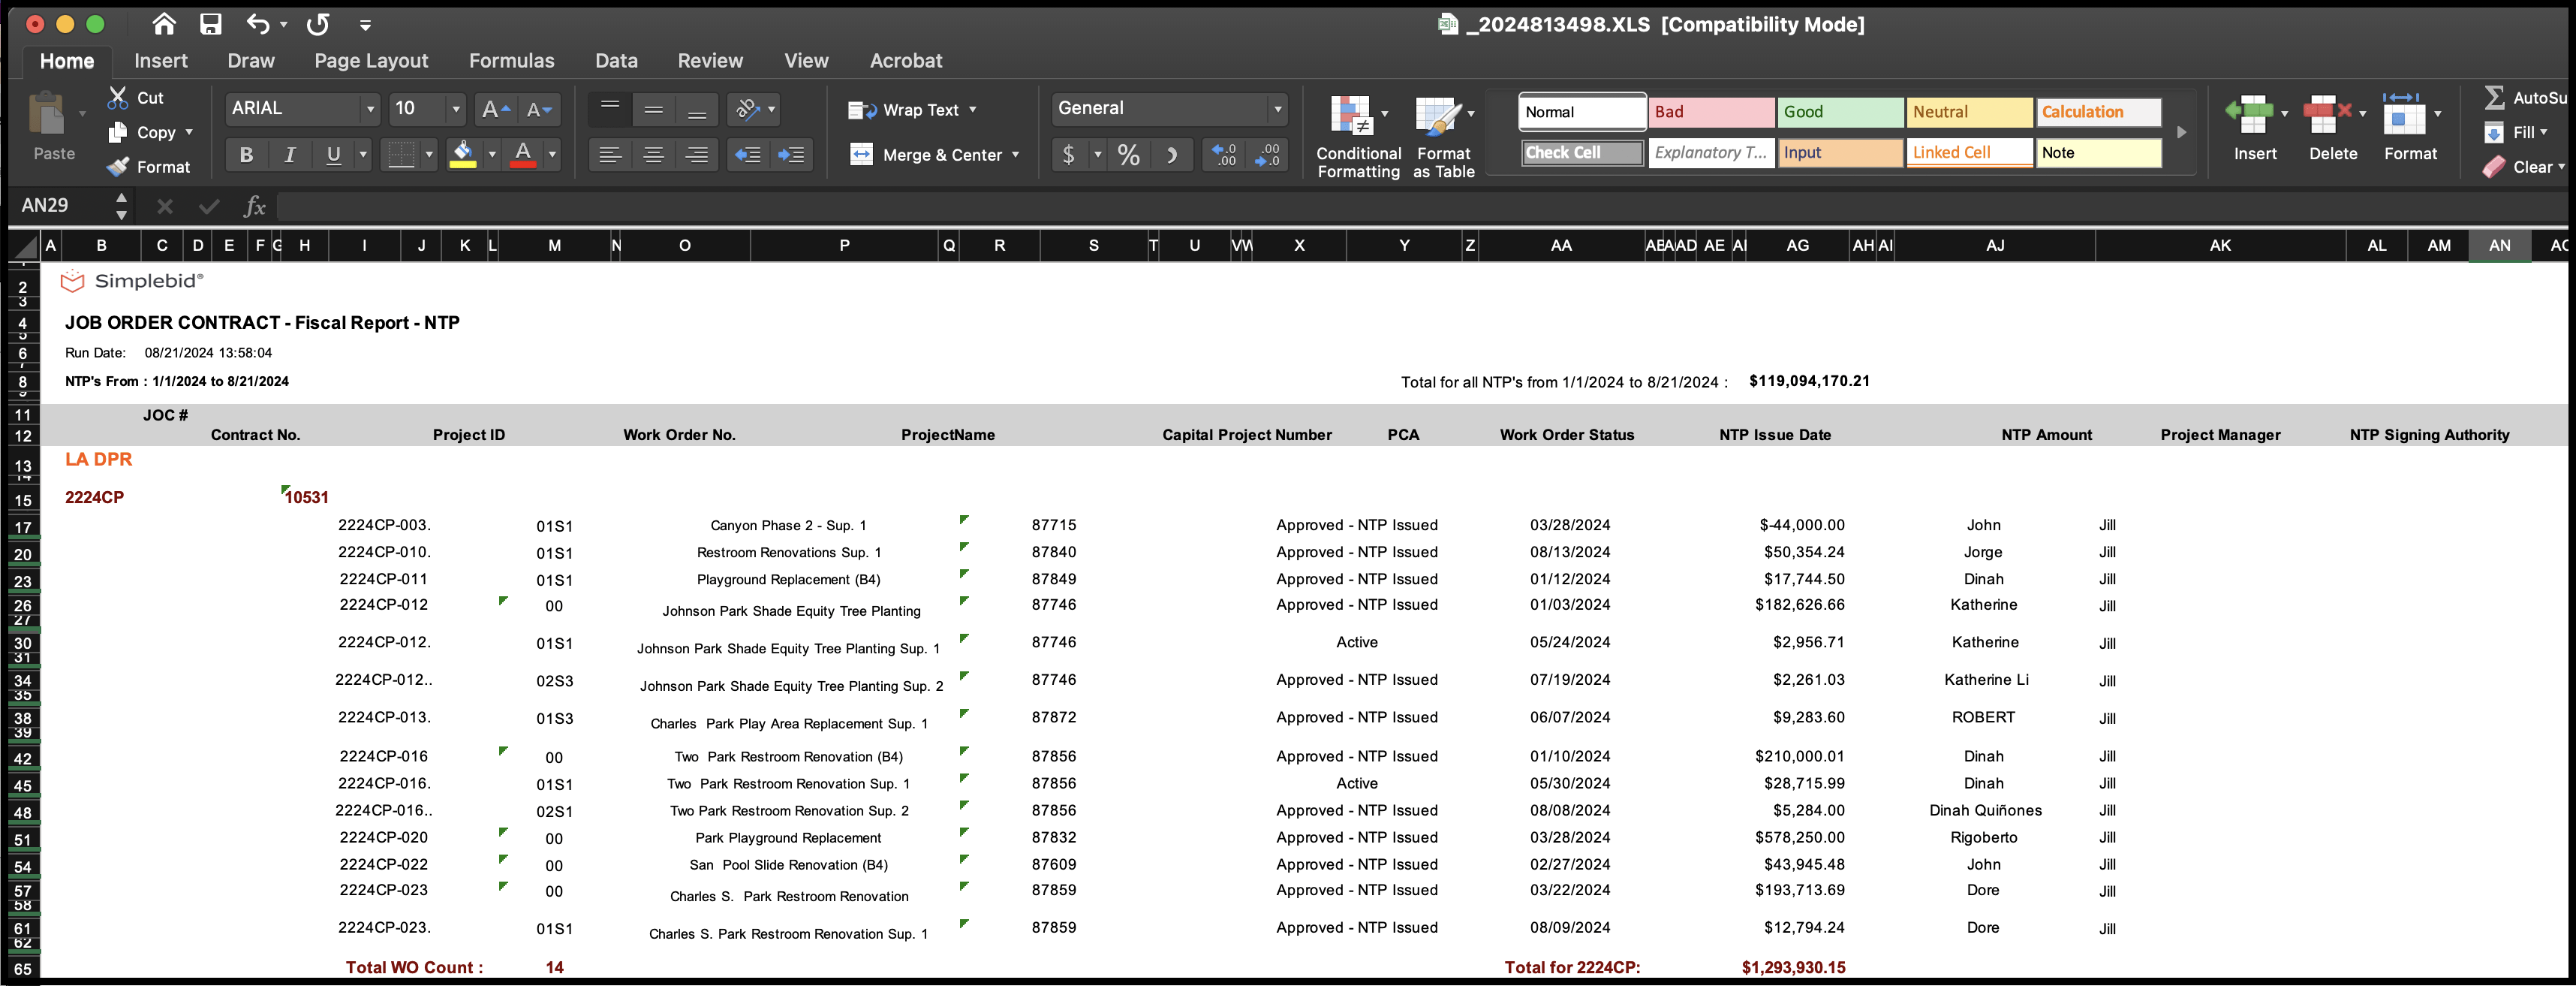Apply the Check Cell style
Screen dimensions: 2576x986
[1582, 153]
